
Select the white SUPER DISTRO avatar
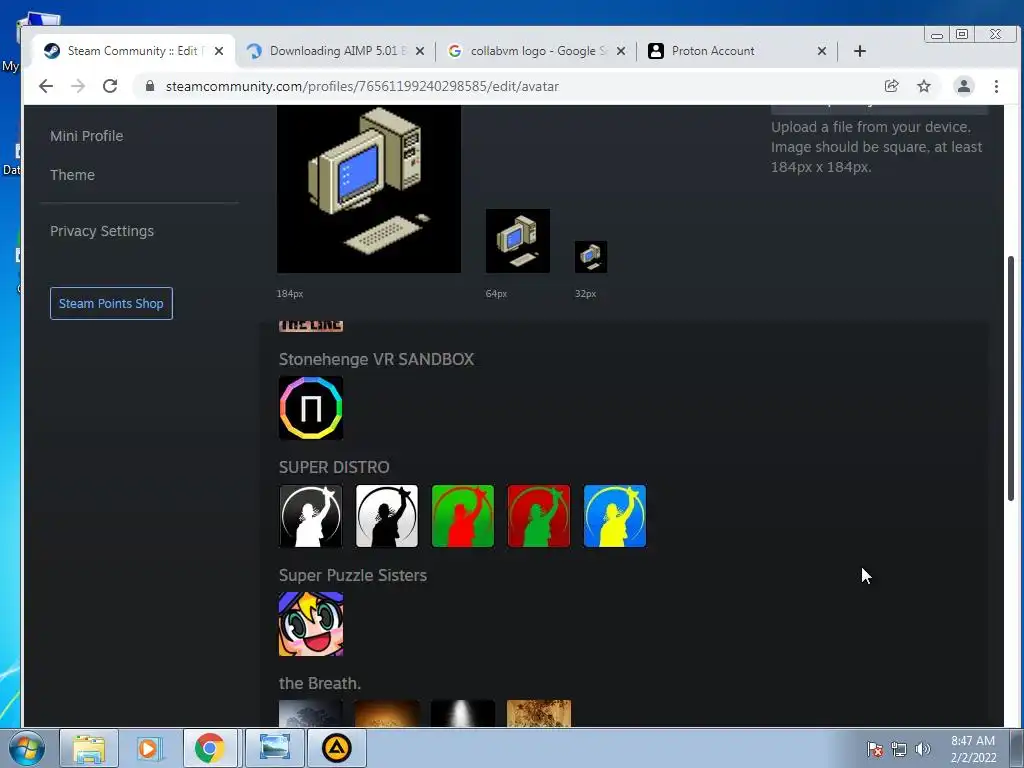pyautogui.click(x=387, y=516)
